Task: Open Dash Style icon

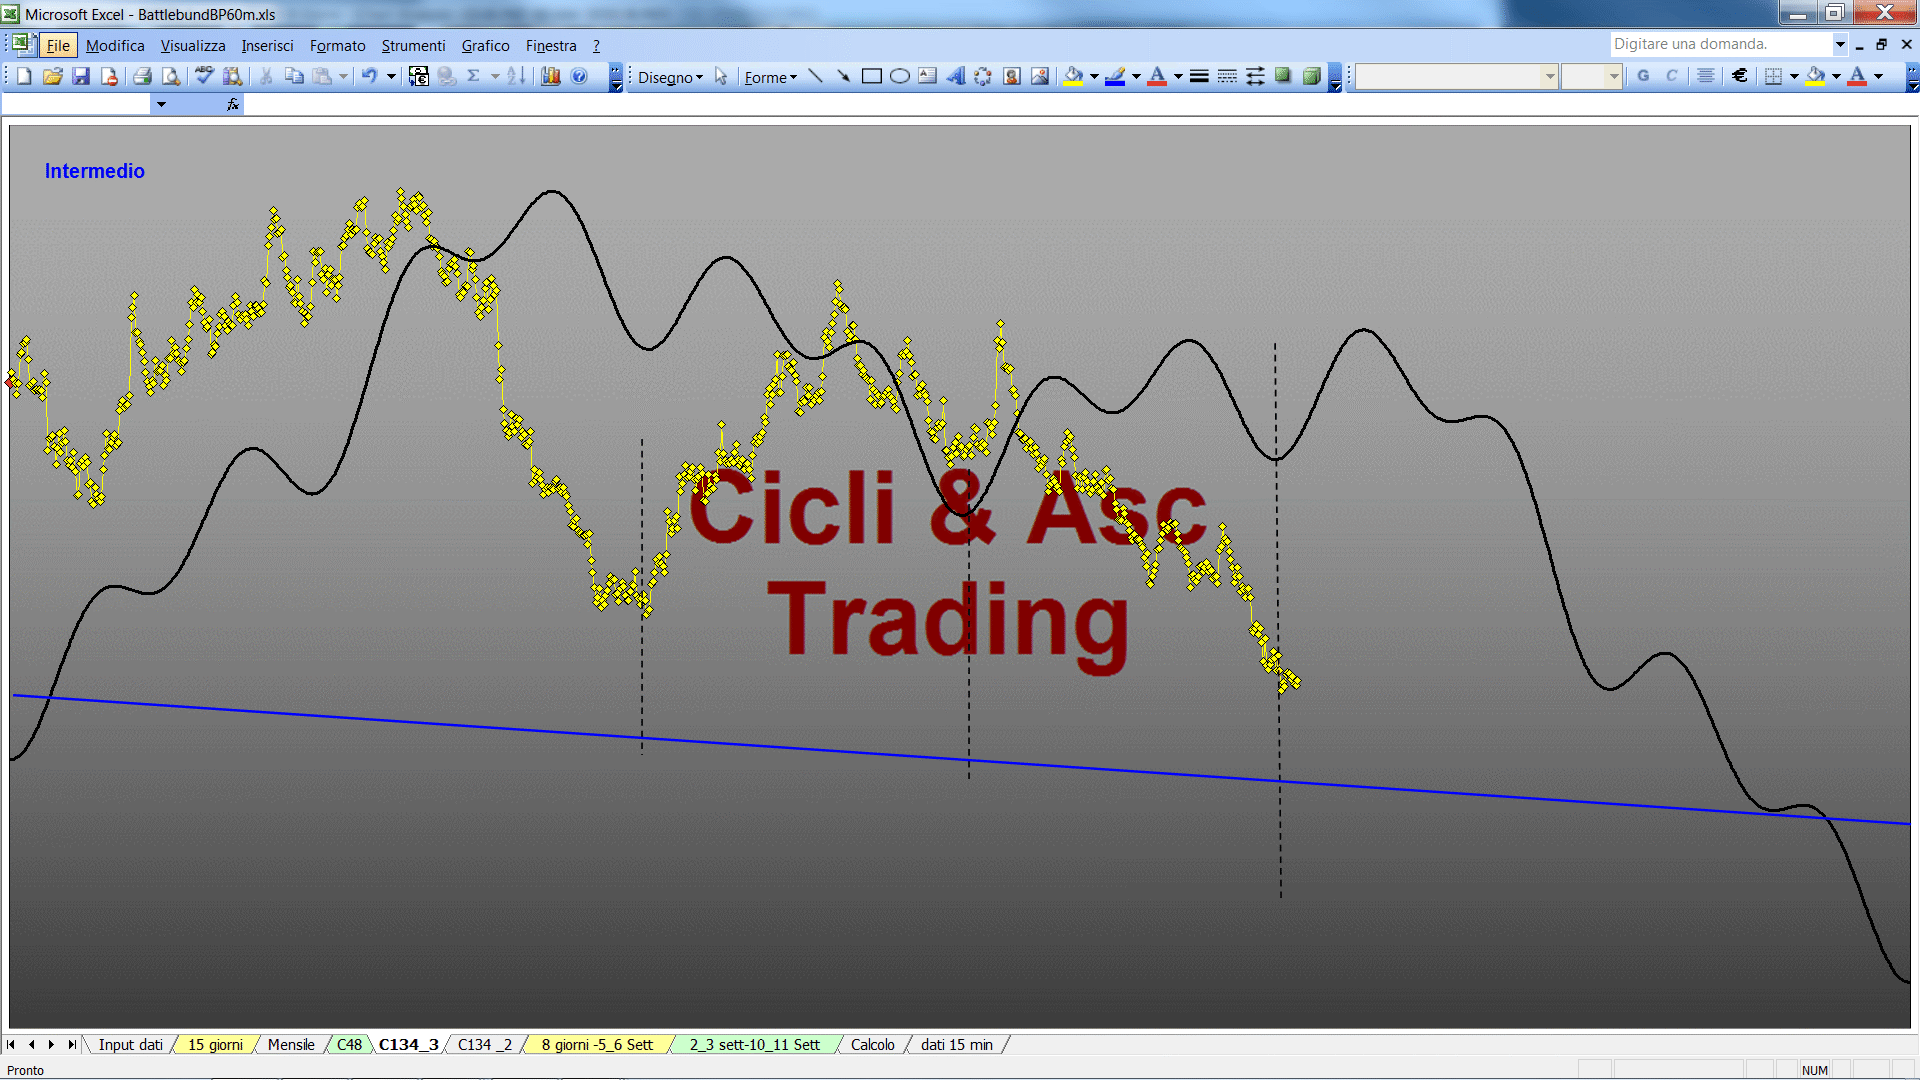Action: [1227, 76]
